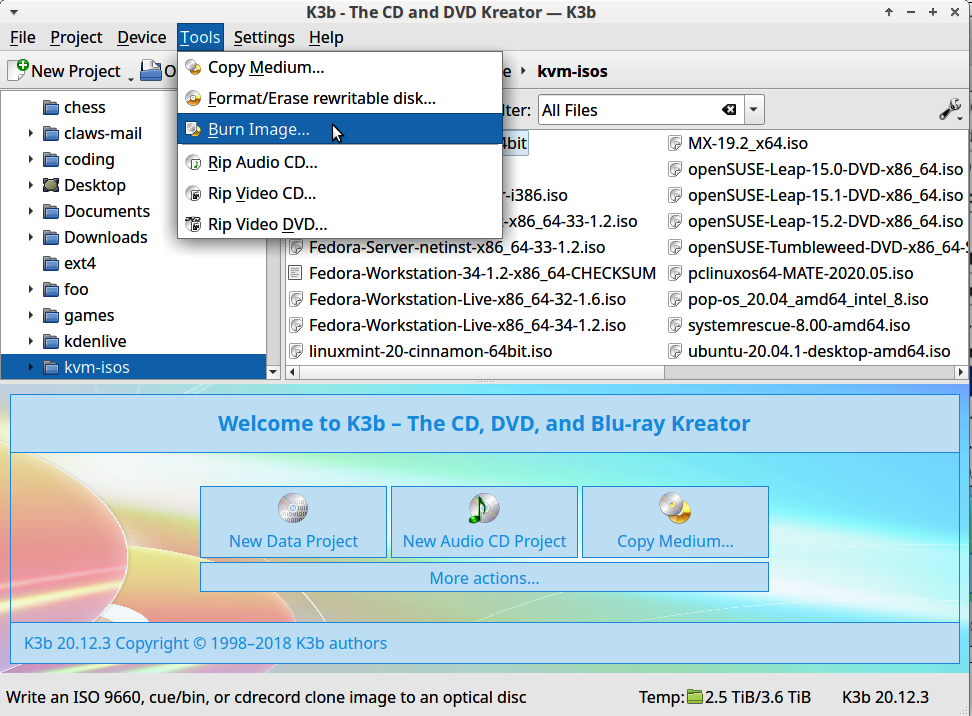Click the New Project toolbar icon

coord(15,71)
